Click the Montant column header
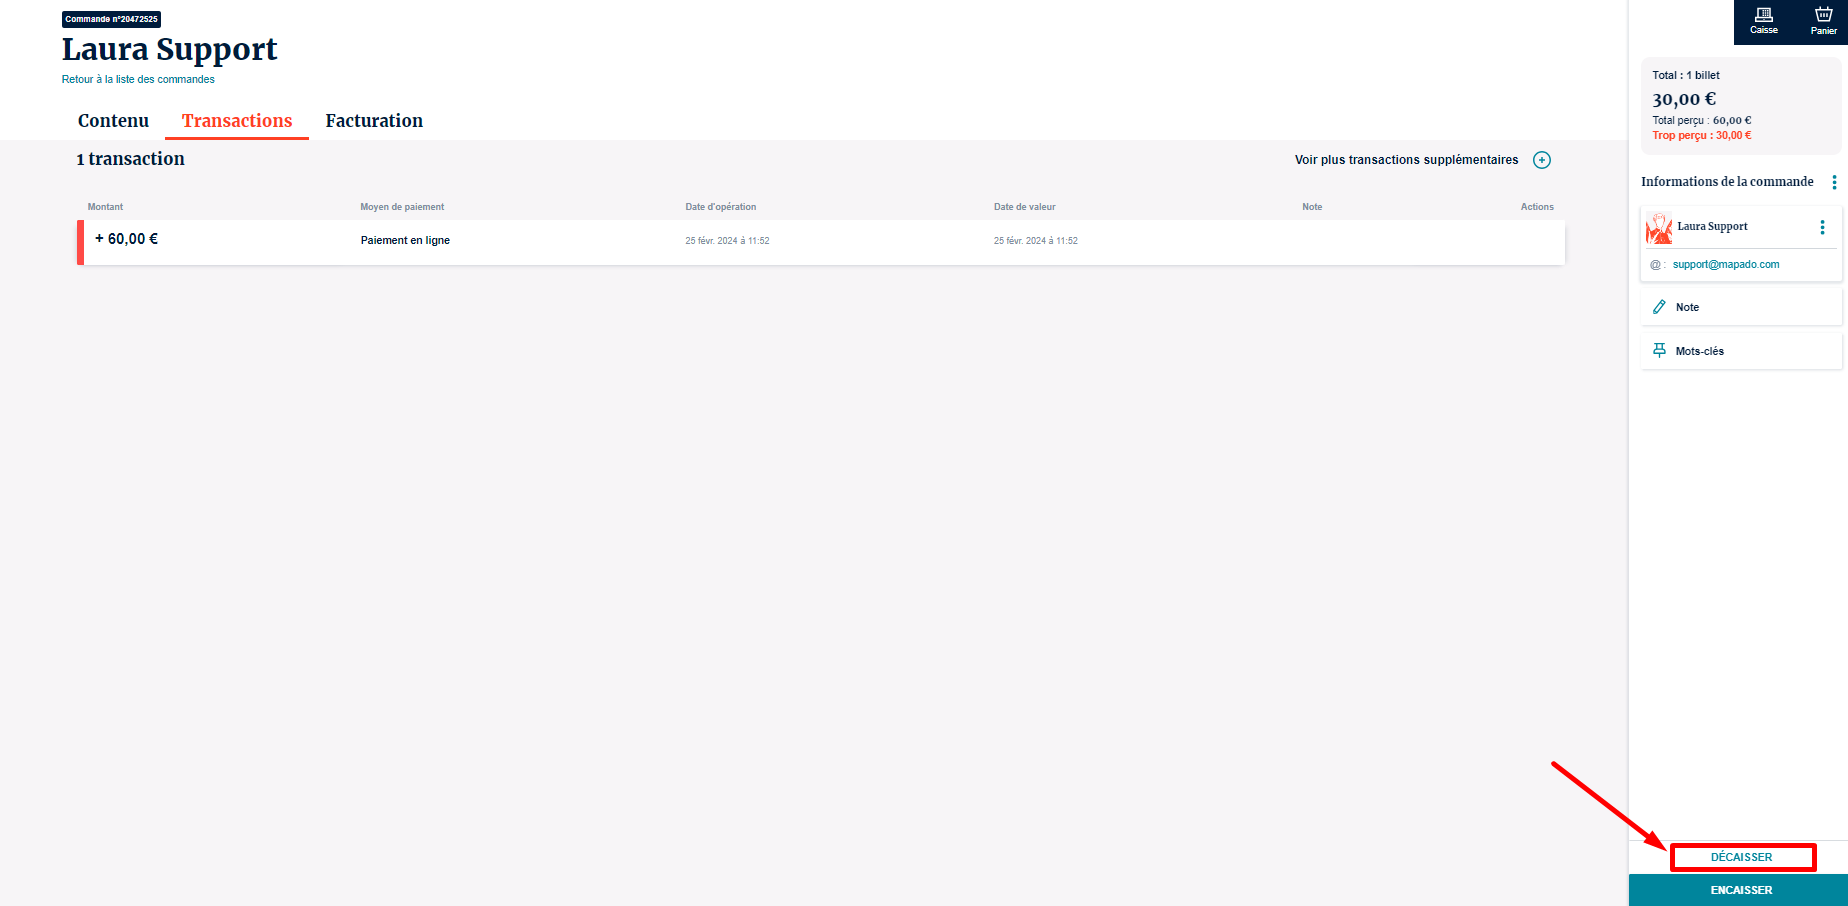Viewport: 1848px width, 906px height. pos(105,207)
